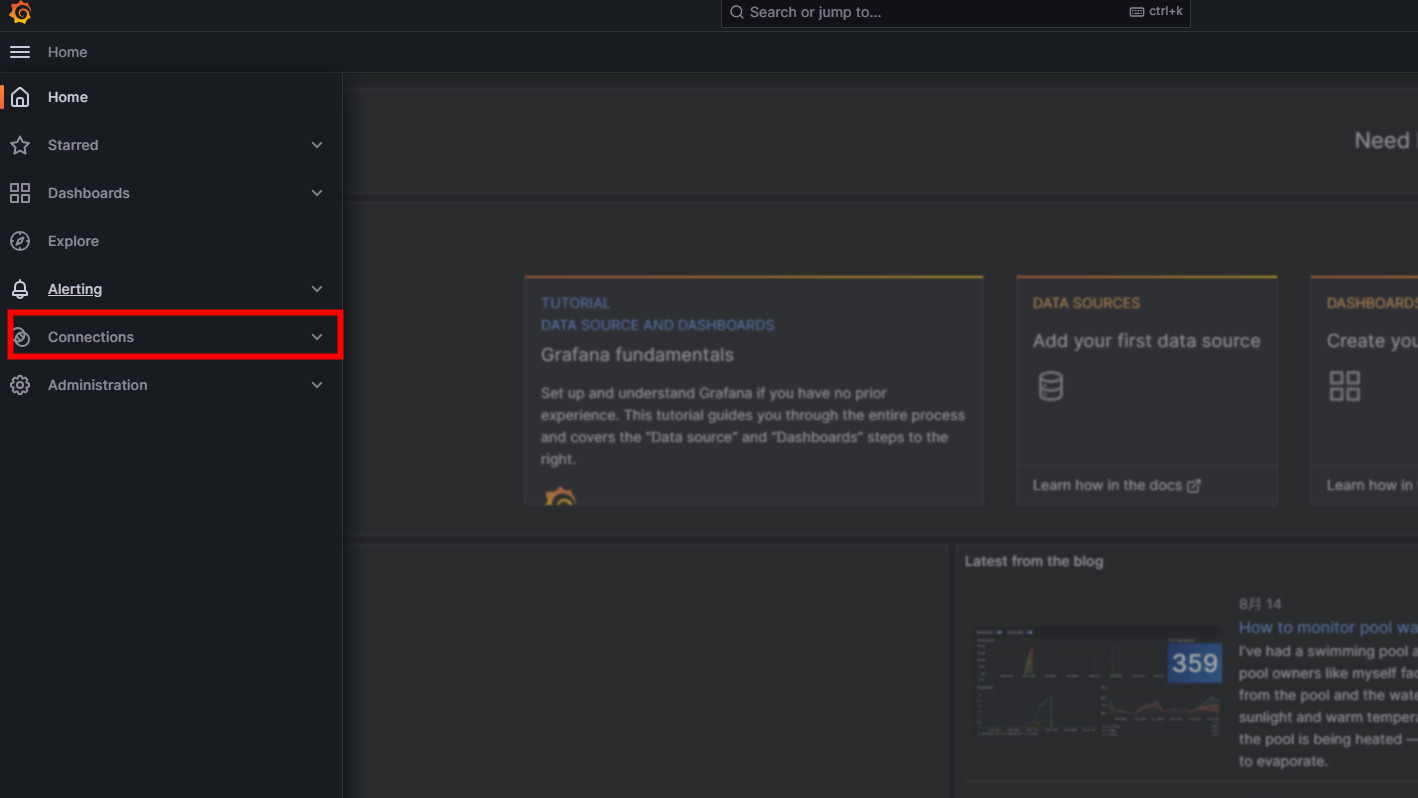Click the Starred star icon

(x=20, y=145)
